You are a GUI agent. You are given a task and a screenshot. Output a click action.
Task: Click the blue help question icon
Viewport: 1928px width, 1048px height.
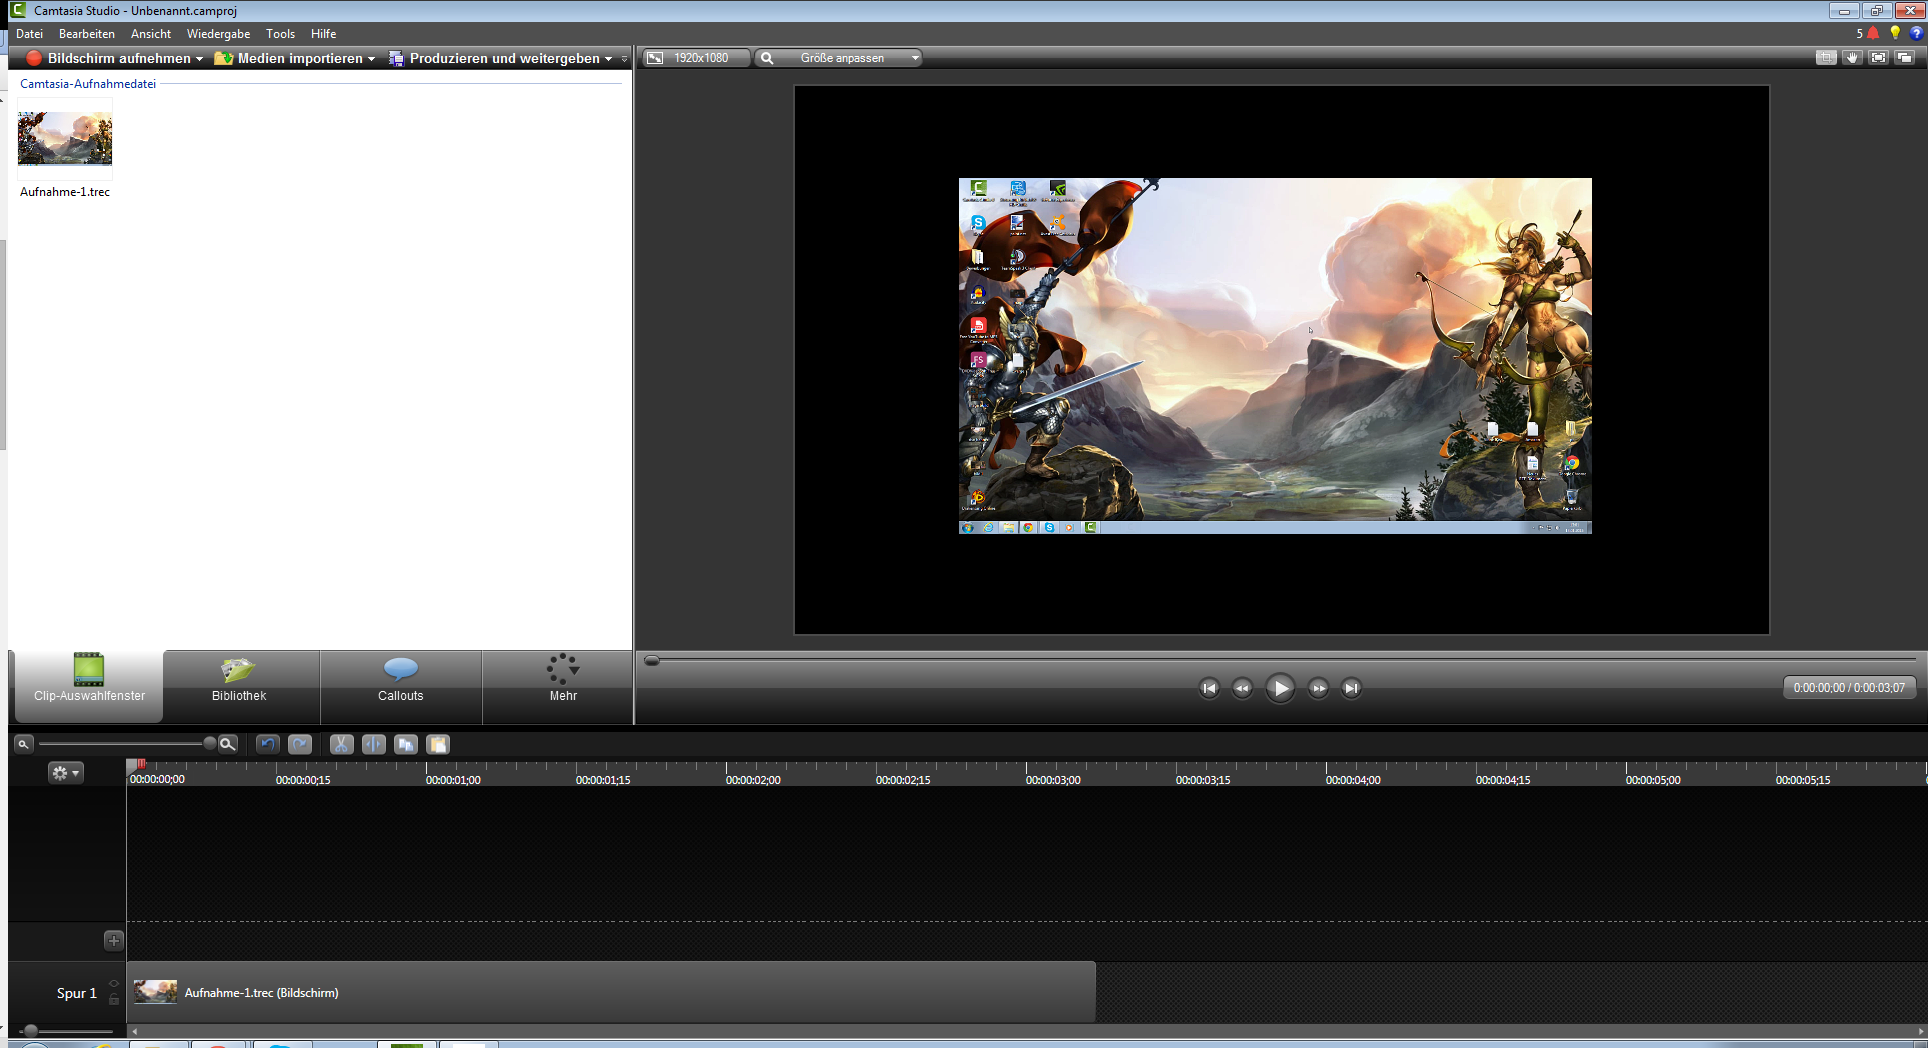pos(1916,33)
